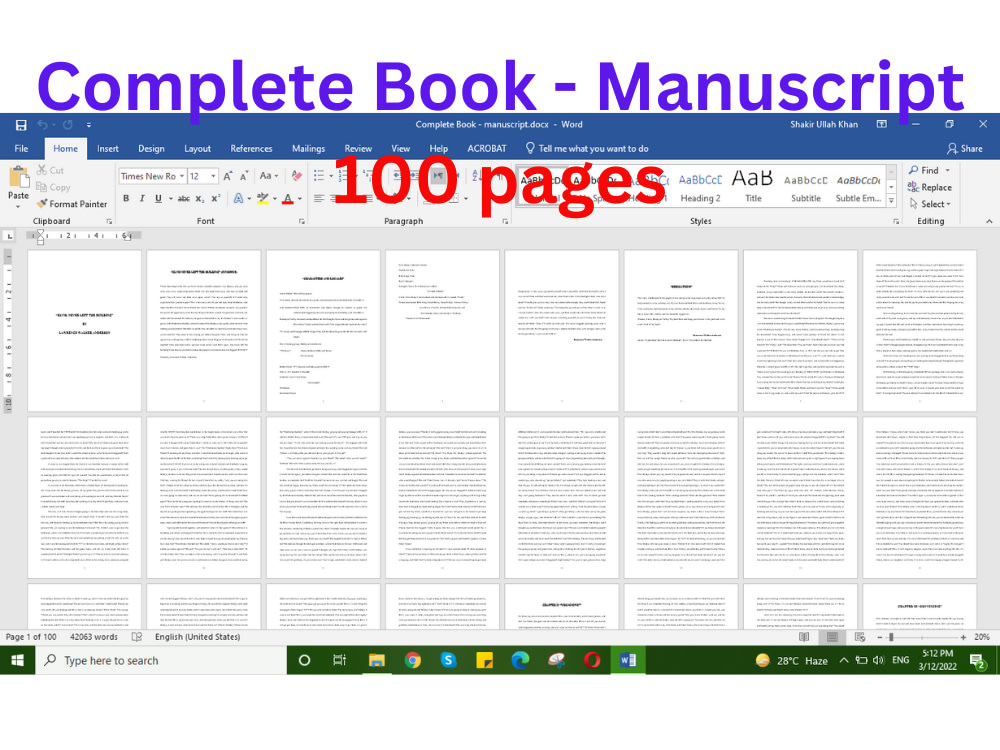Open the Mailings tab
This screenshot has height=750, width=1000.
coord(308,149)
